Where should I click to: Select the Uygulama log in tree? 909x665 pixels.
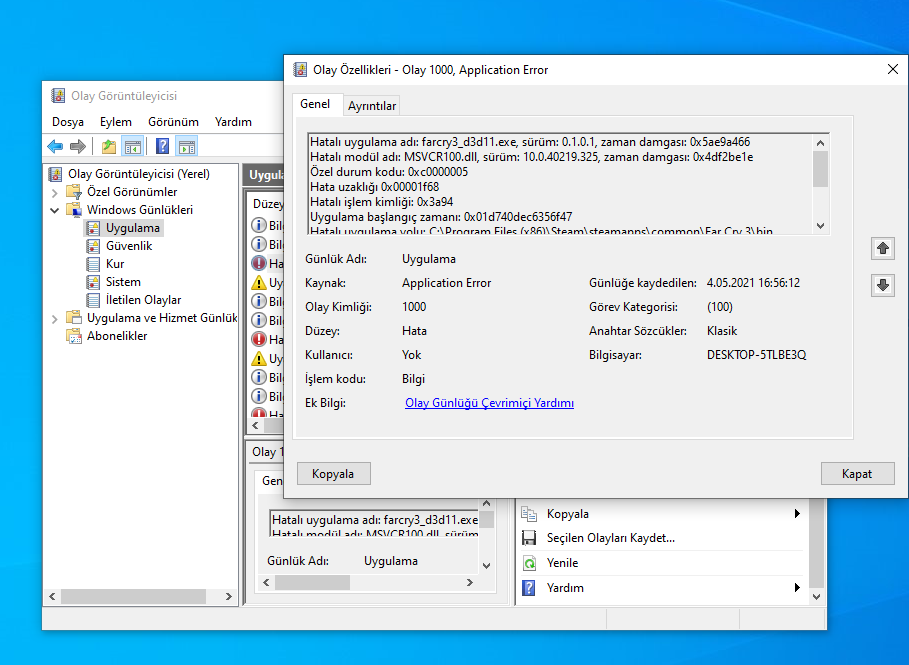[132, 228]
